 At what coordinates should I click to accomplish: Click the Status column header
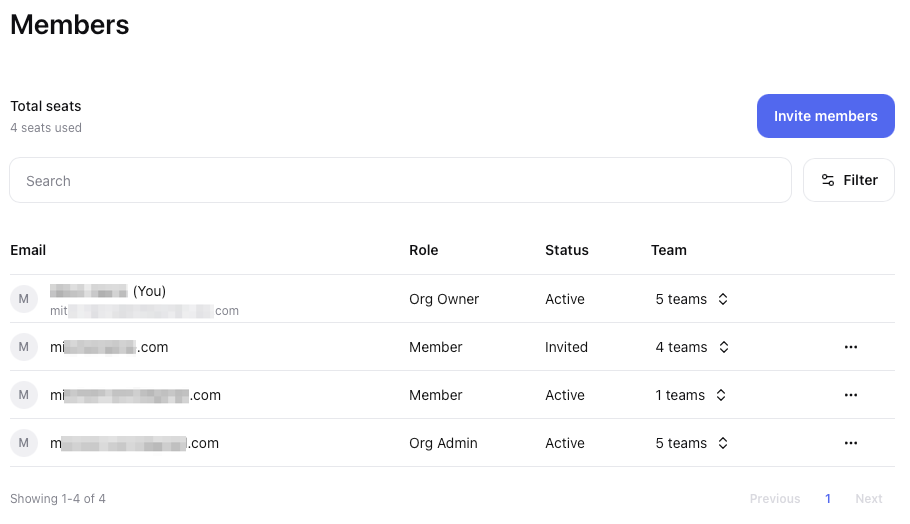(566, 250)
